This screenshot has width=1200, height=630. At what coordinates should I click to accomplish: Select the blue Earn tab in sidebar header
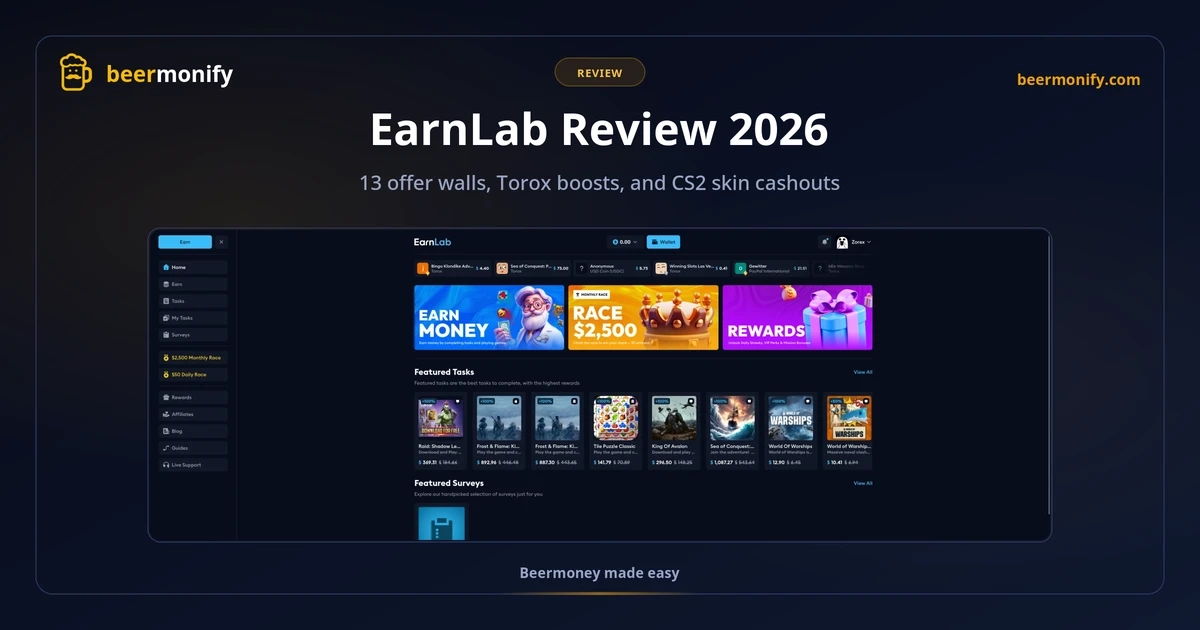click(x=185, y=242)
